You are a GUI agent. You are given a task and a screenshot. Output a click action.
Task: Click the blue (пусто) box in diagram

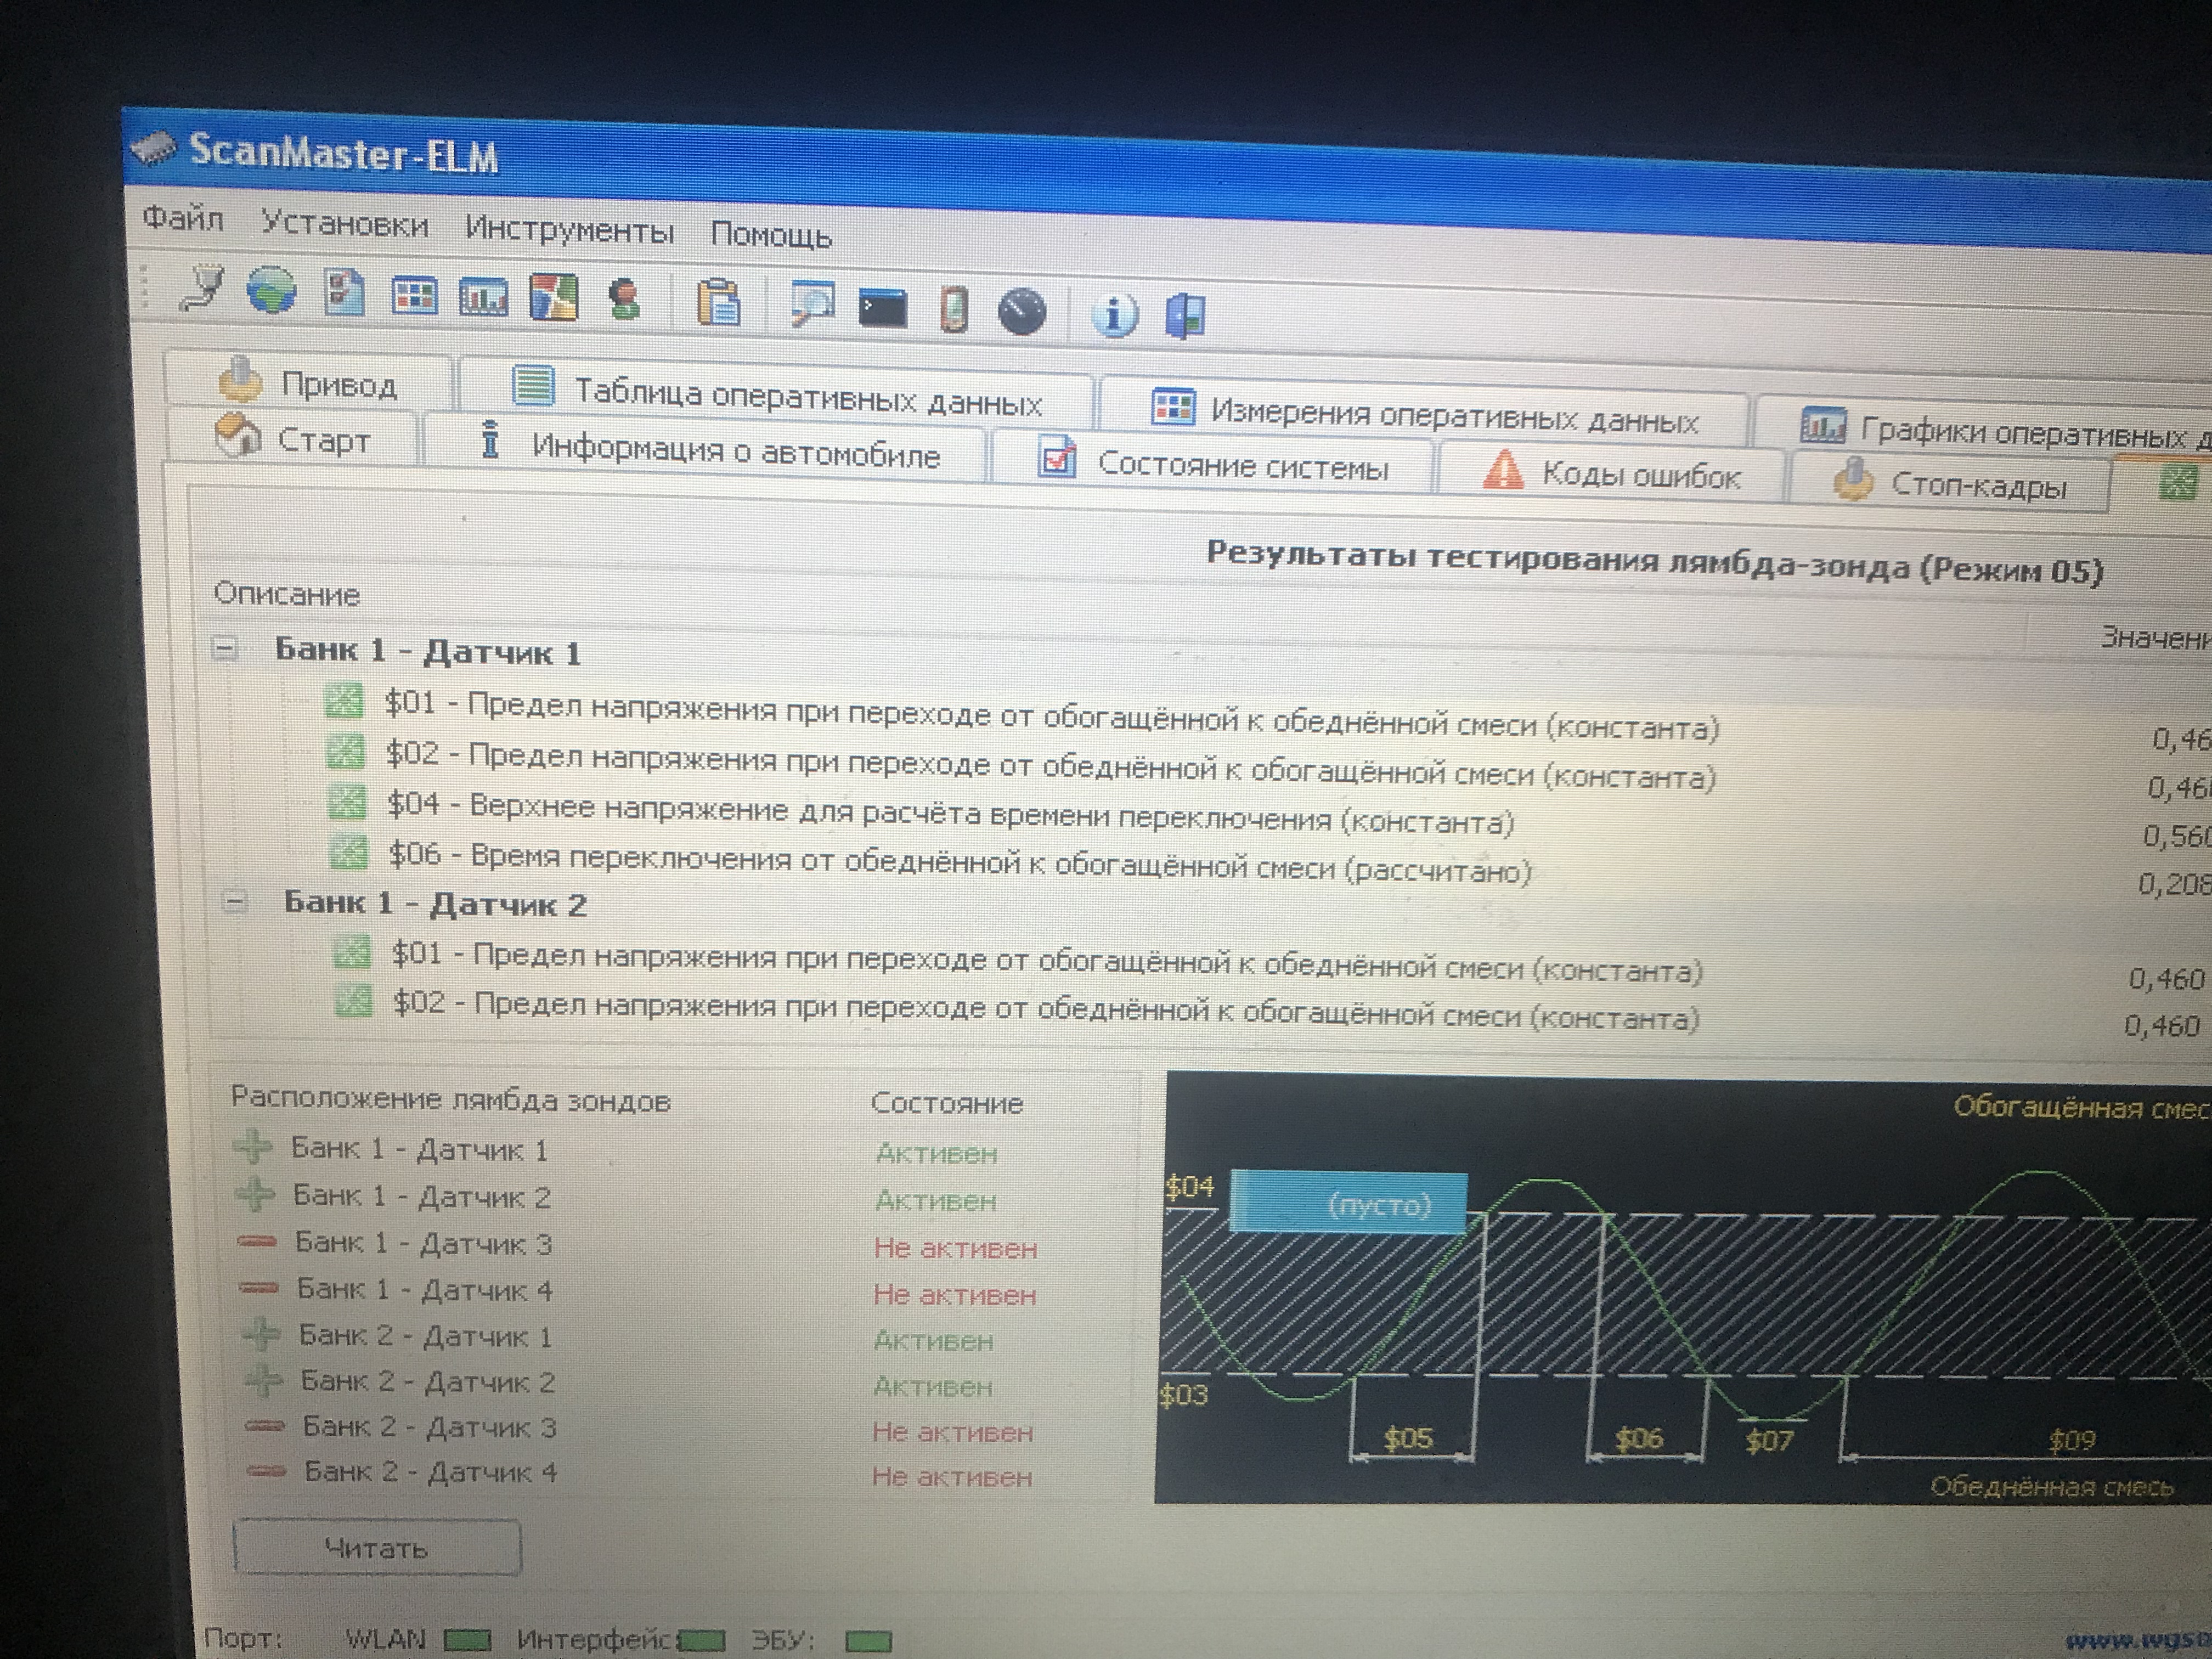[x=1348, y=1203]
